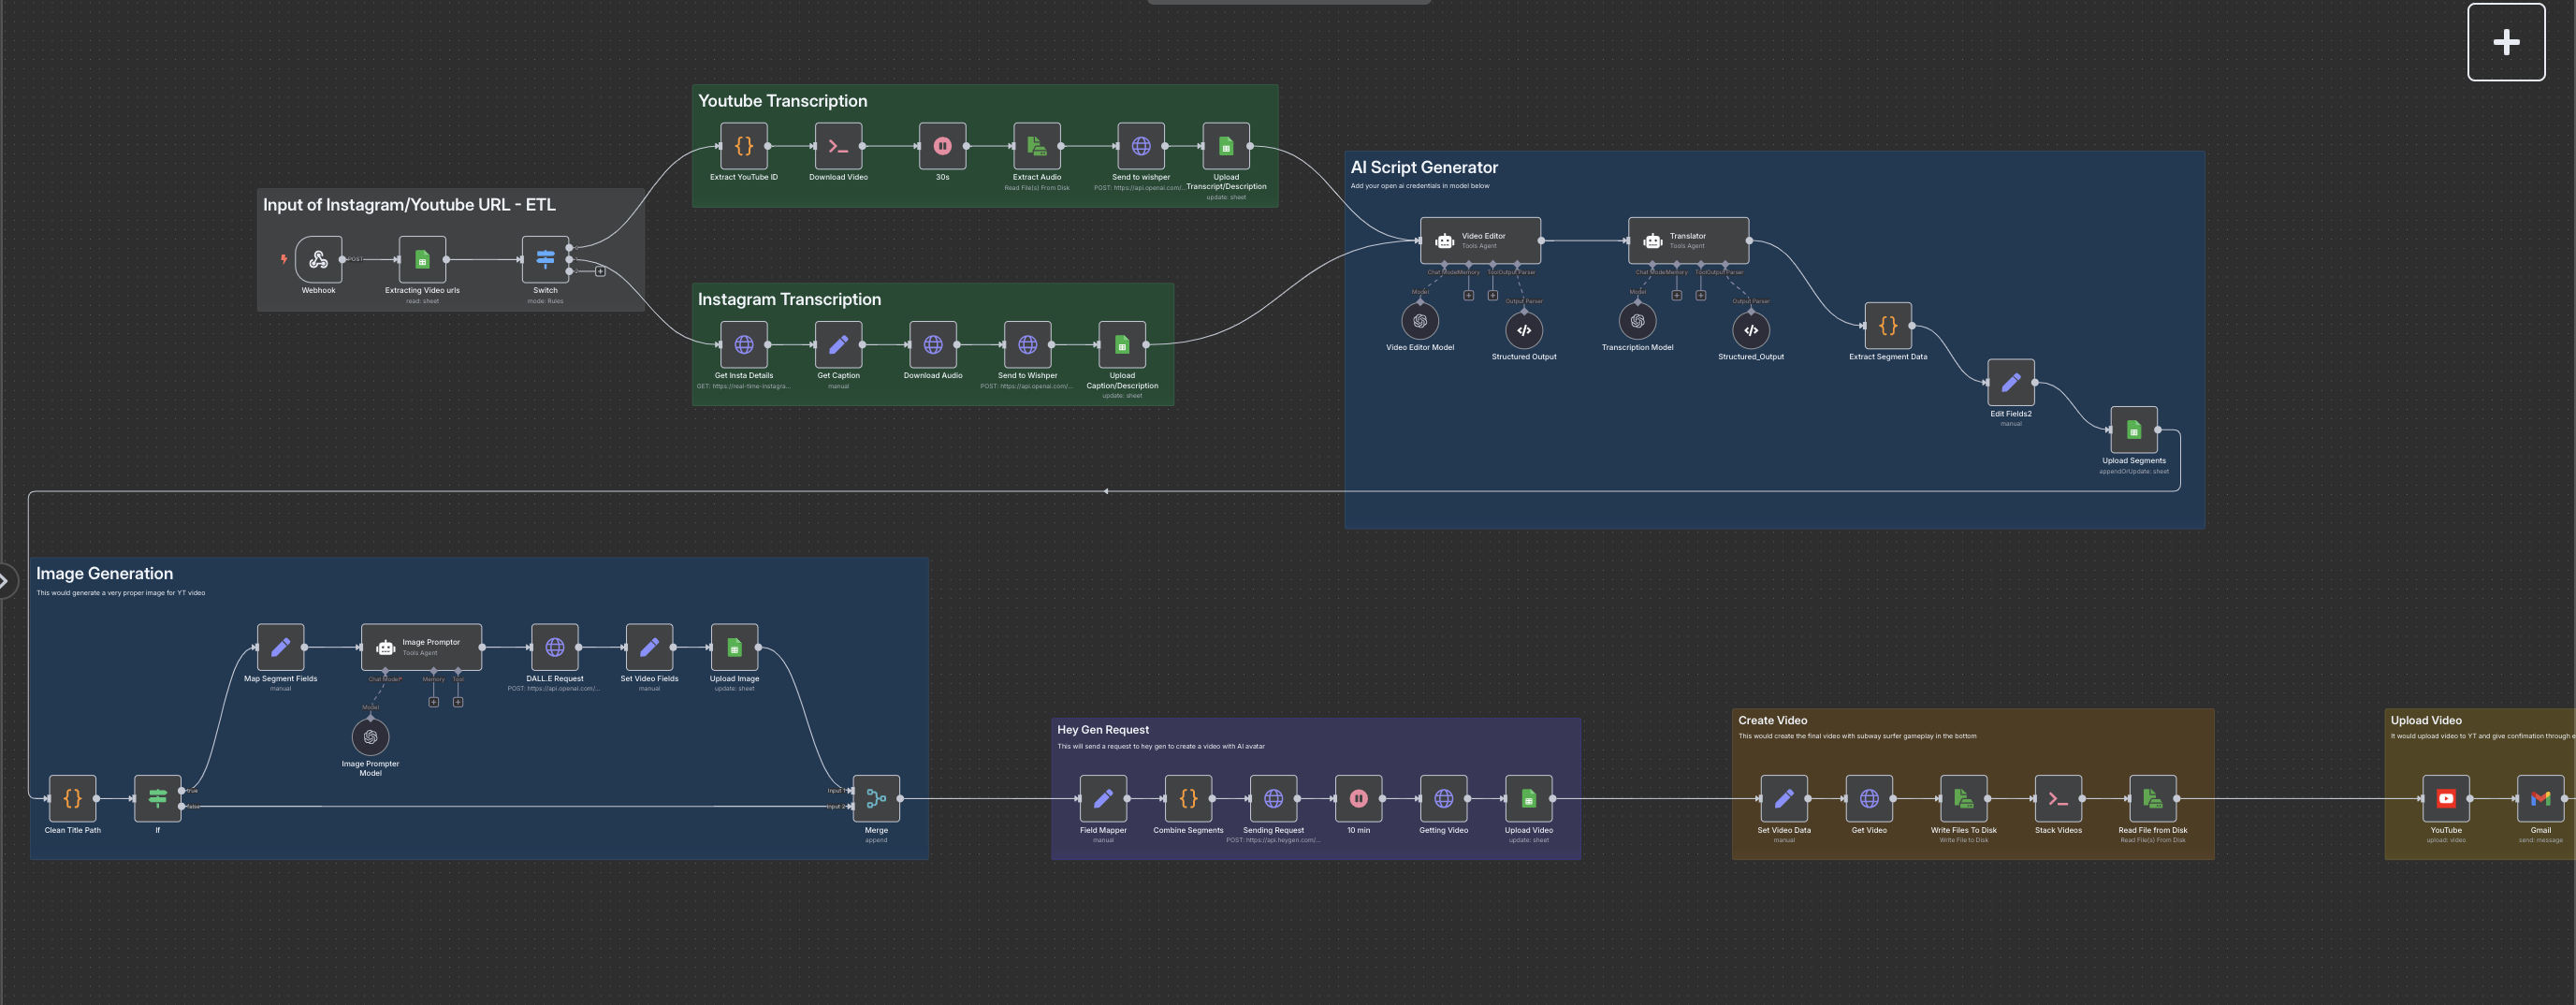Screen dimensions: 2576x1005
Task: Select the Gmail send message node
Action: tap(2540, 799)
